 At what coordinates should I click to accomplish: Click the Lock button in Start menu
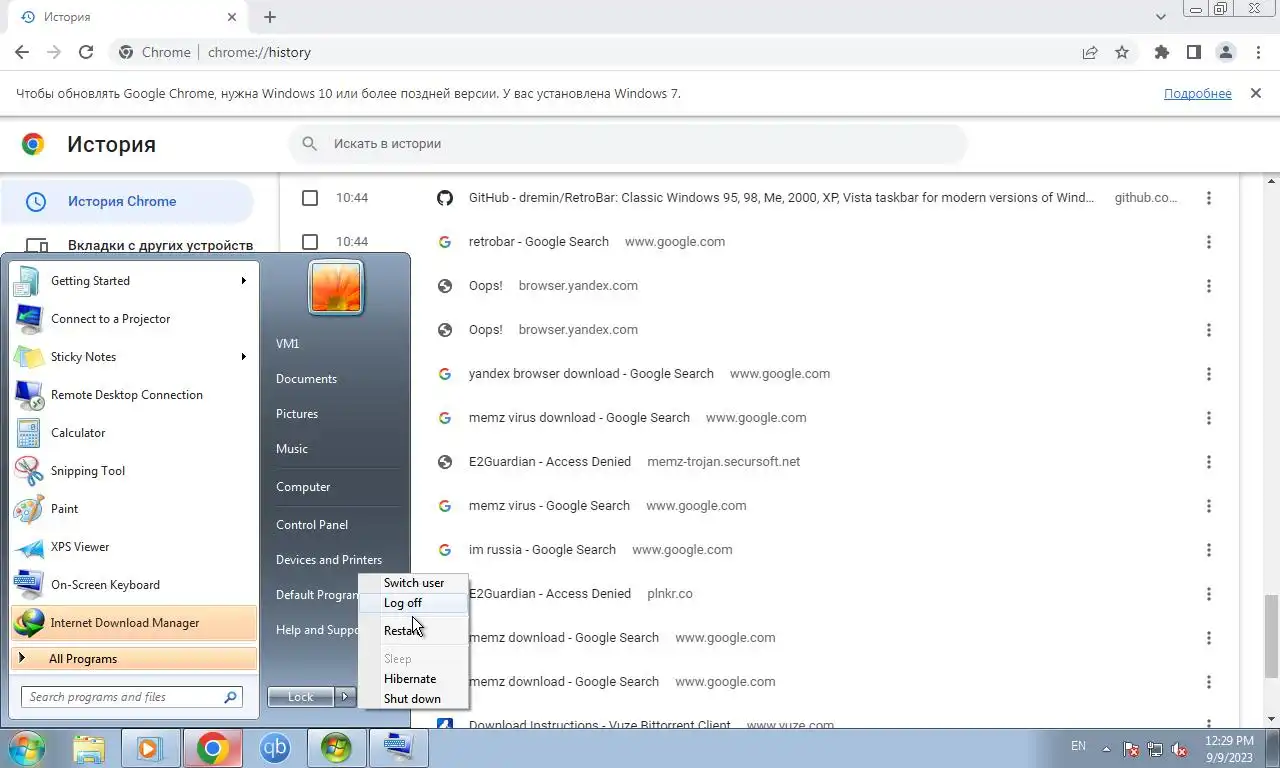click(301, 697)
